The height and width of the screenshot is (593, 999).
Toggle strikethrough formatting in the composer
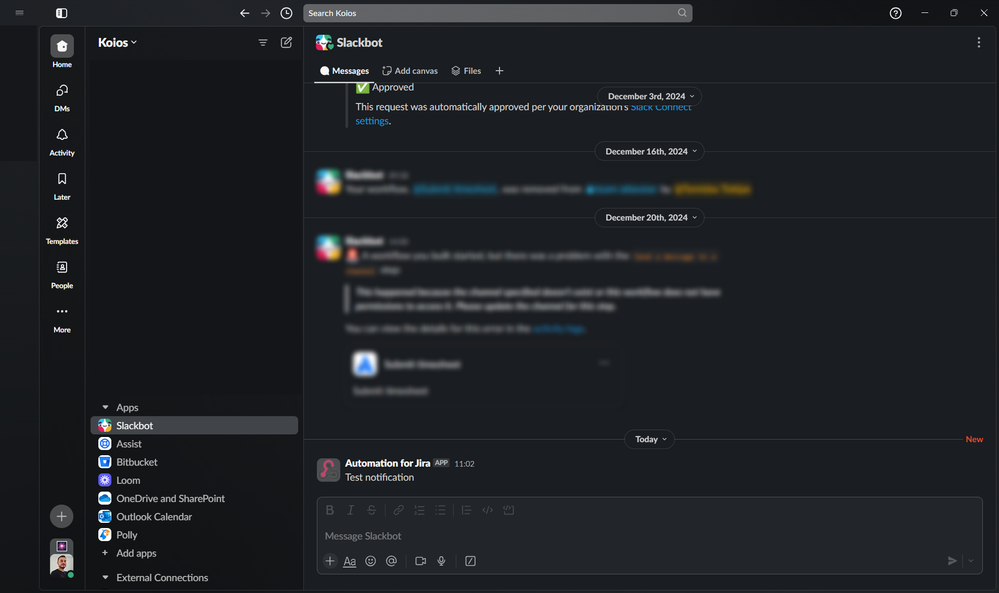(371, 510)
